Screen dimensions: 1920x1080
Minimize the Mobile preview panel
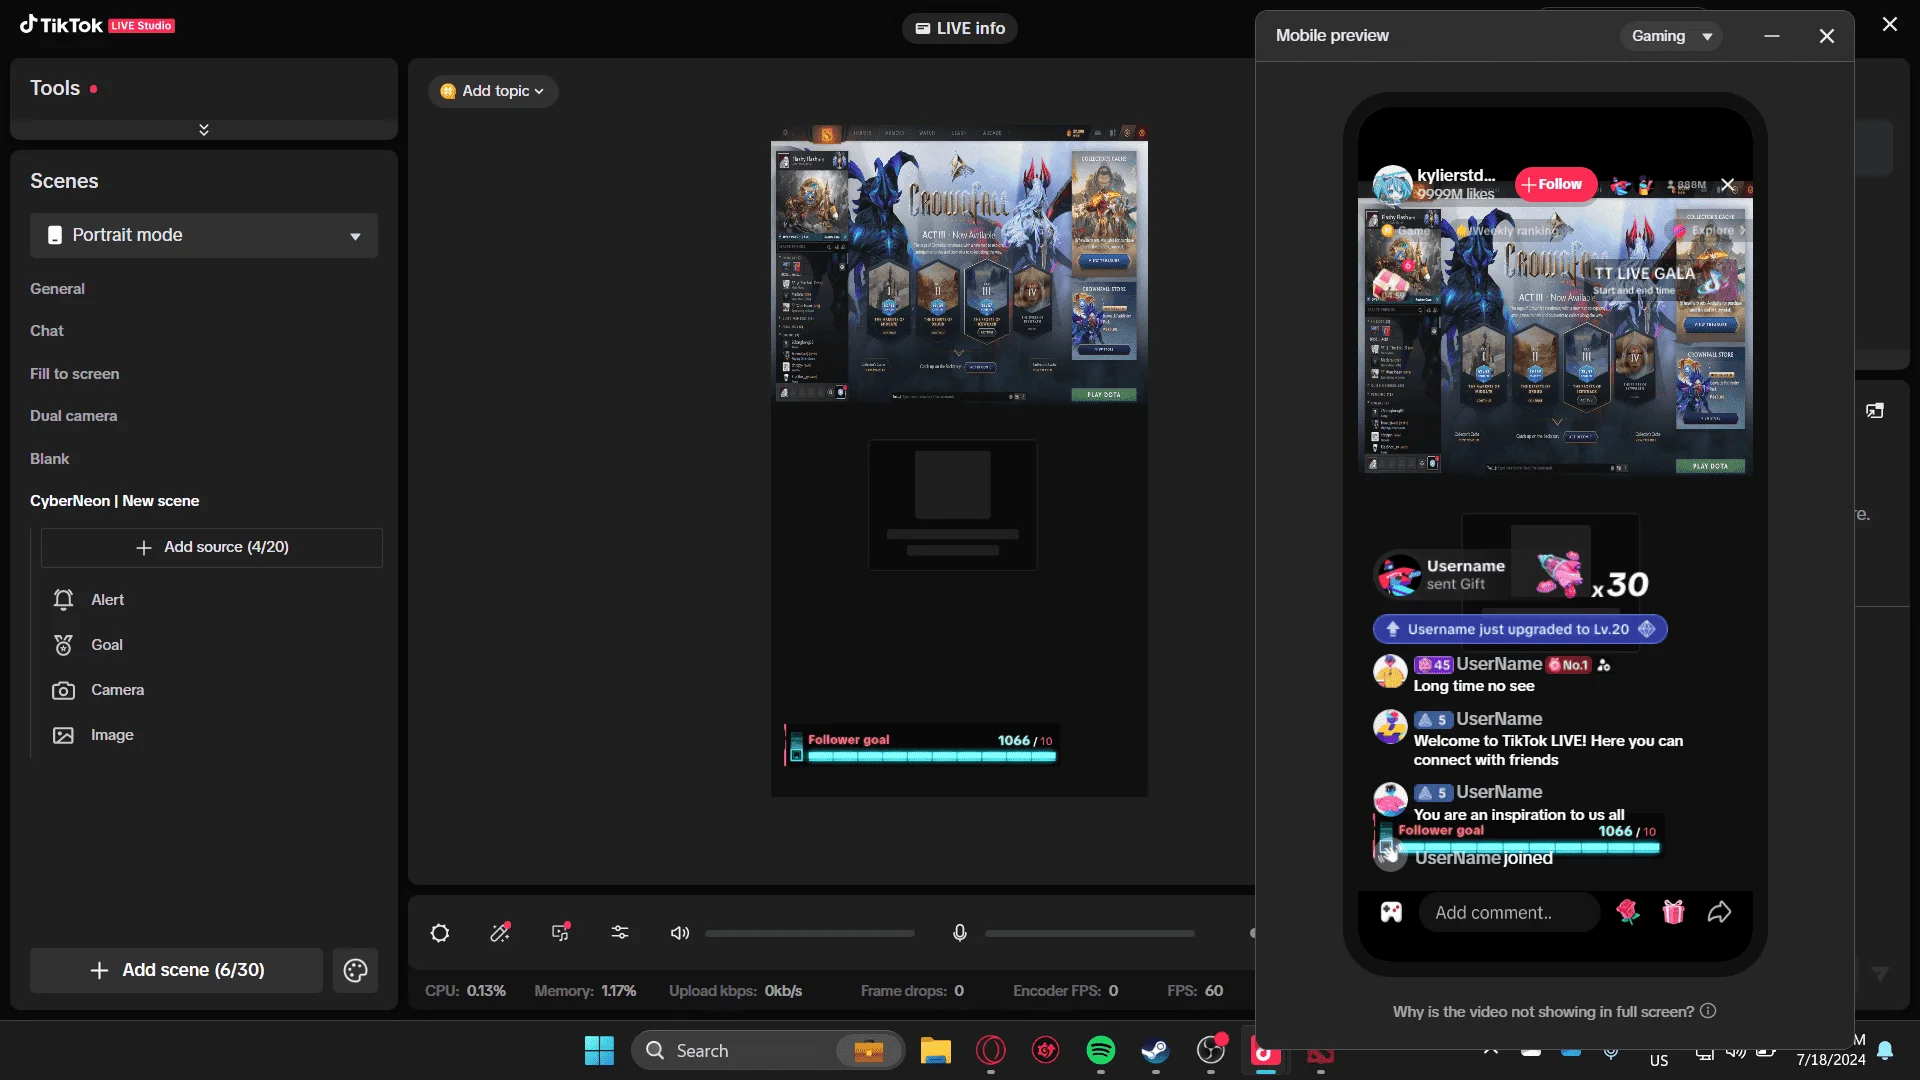pyautogui.click(x=1772, y=36)
